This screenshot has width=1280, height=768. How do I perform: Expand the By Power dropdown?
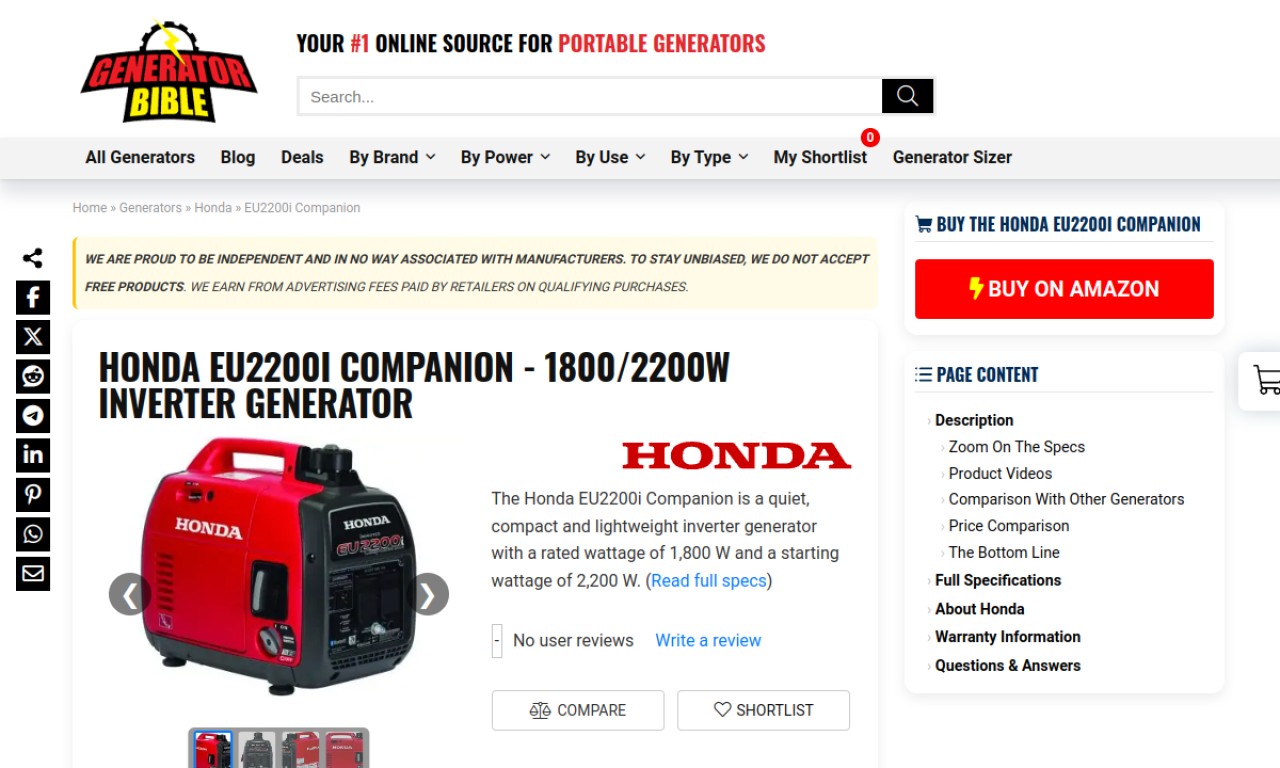(505, 157)
